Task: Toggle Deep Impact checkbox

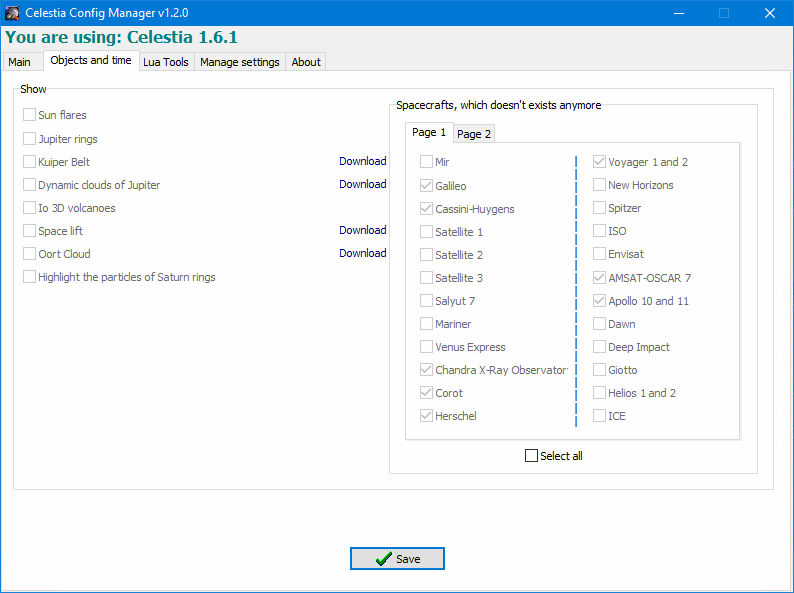Action: (x=600, y=347)
